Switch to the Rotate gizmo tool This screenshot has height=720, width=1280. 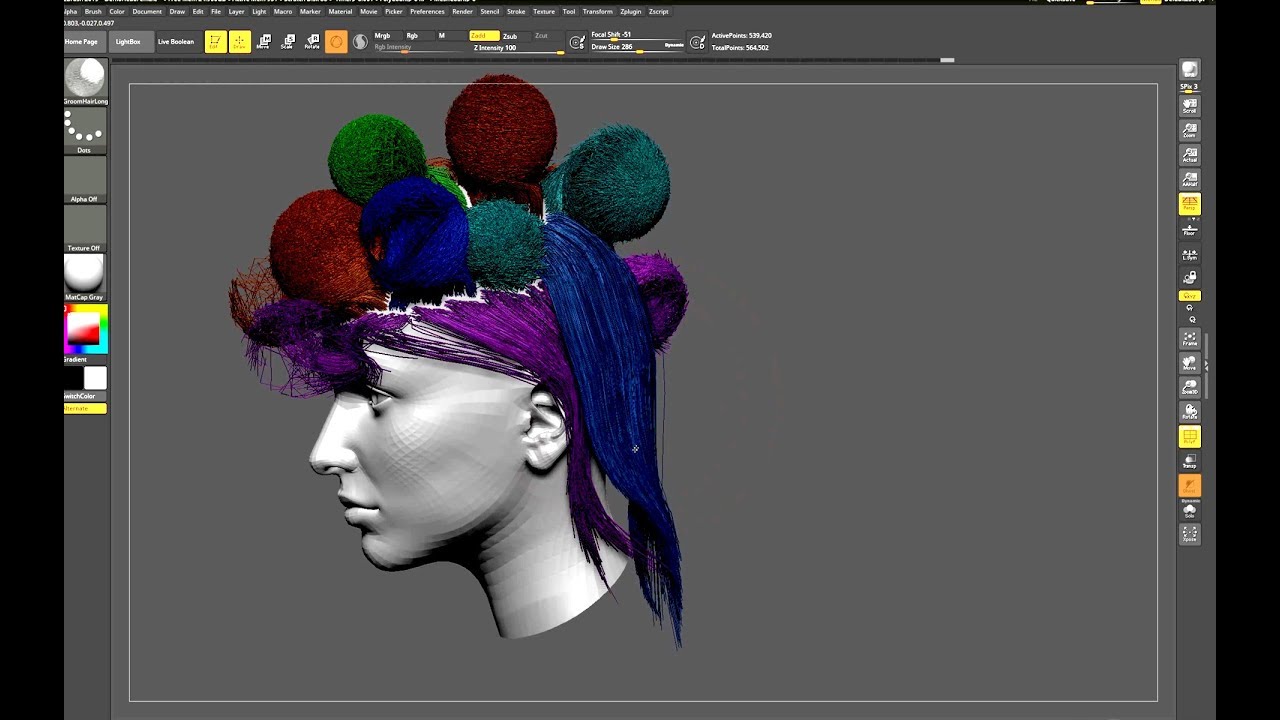point(312,42)
